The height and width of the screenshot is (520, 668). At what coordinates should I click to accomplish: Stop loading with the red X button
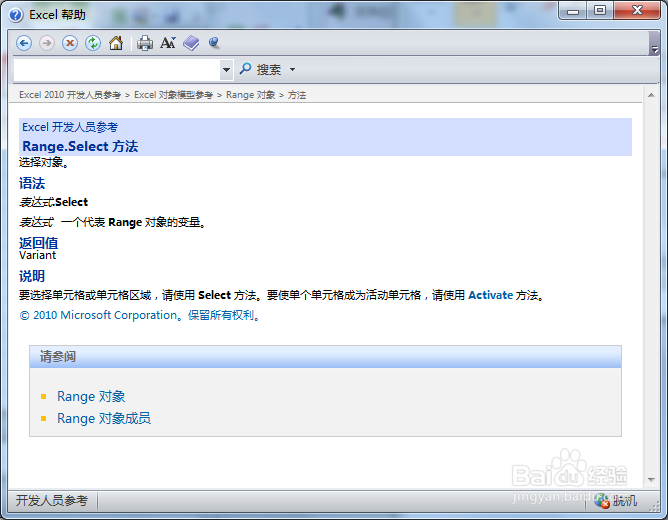tap(70, 43)
